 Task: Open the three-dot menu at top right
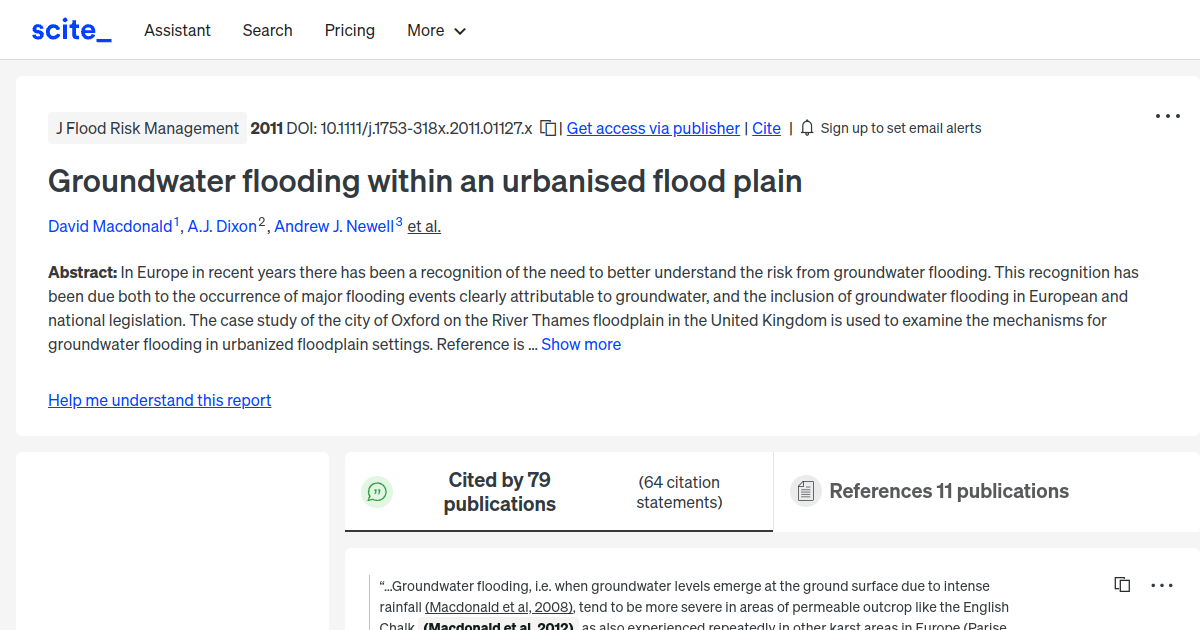[1167, 116]
